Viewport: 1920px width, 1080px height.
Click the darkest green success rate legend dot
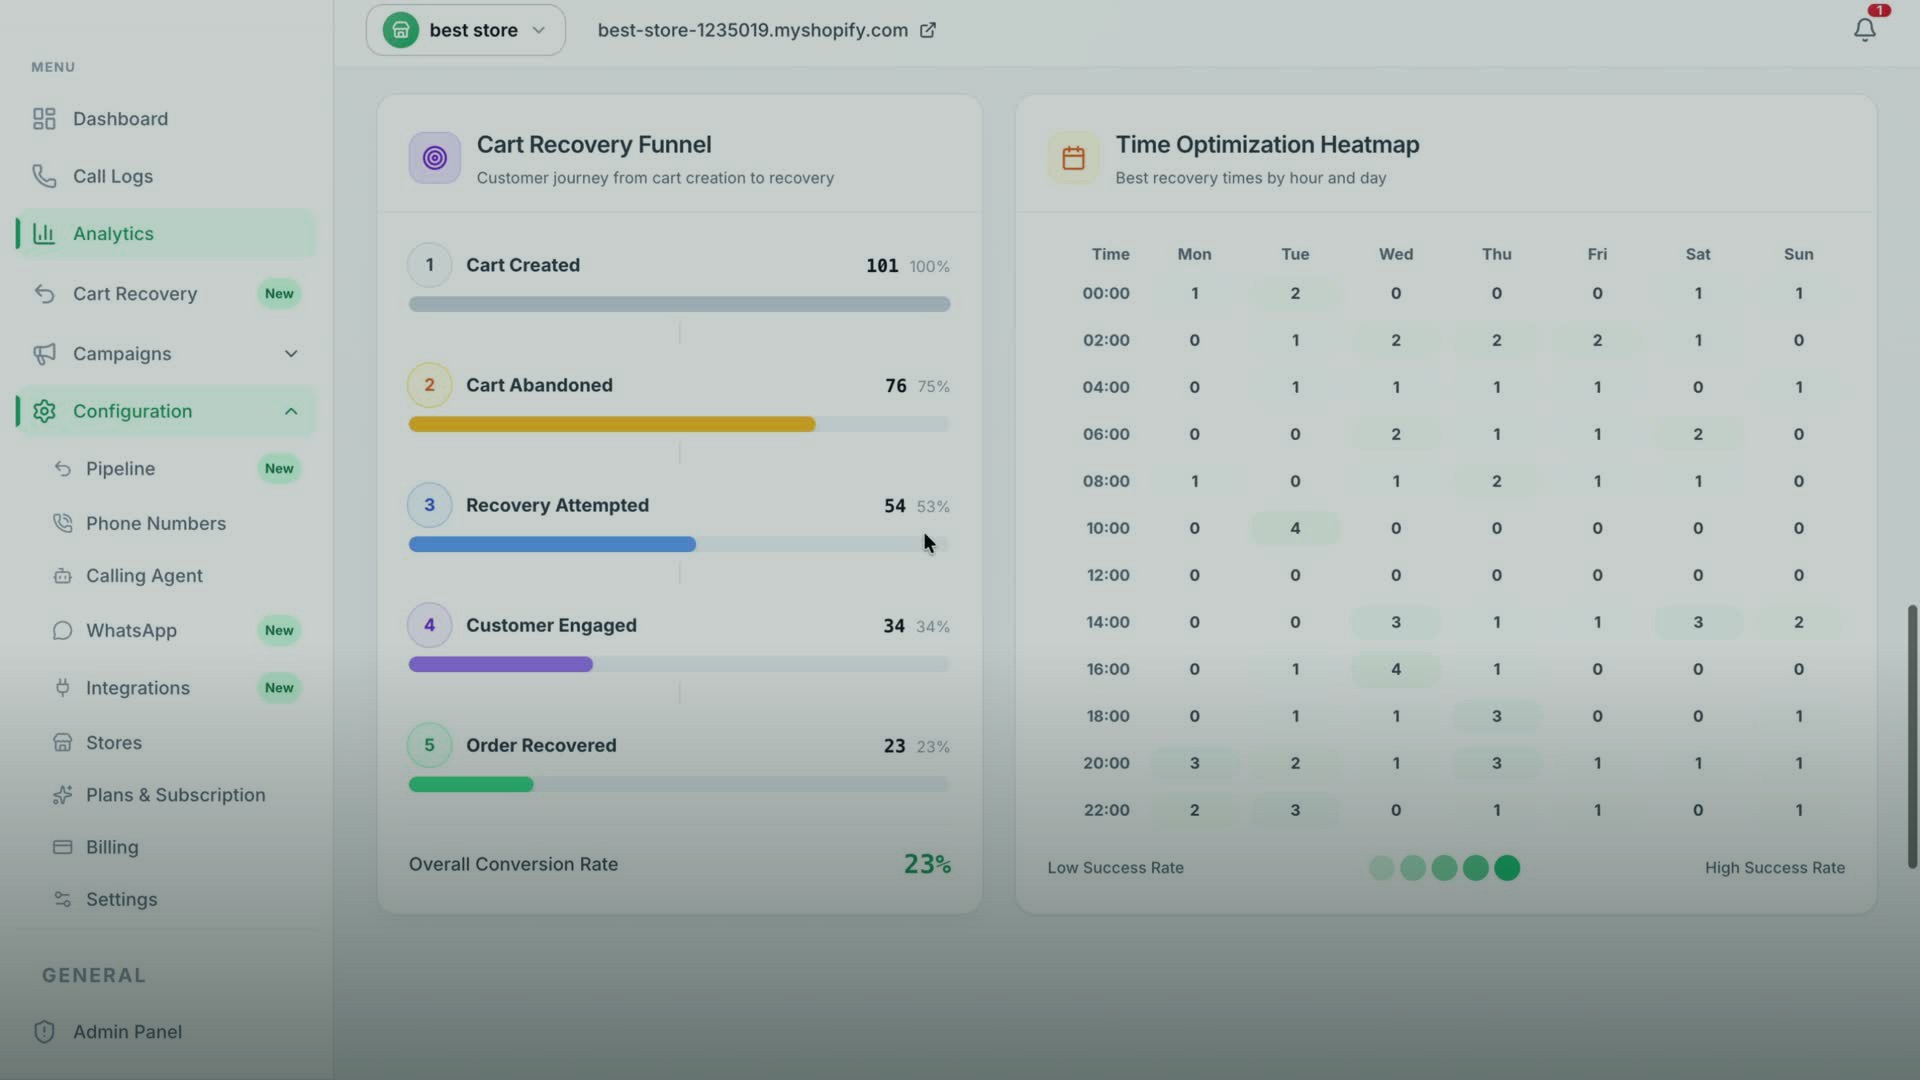coord(1507,868)
